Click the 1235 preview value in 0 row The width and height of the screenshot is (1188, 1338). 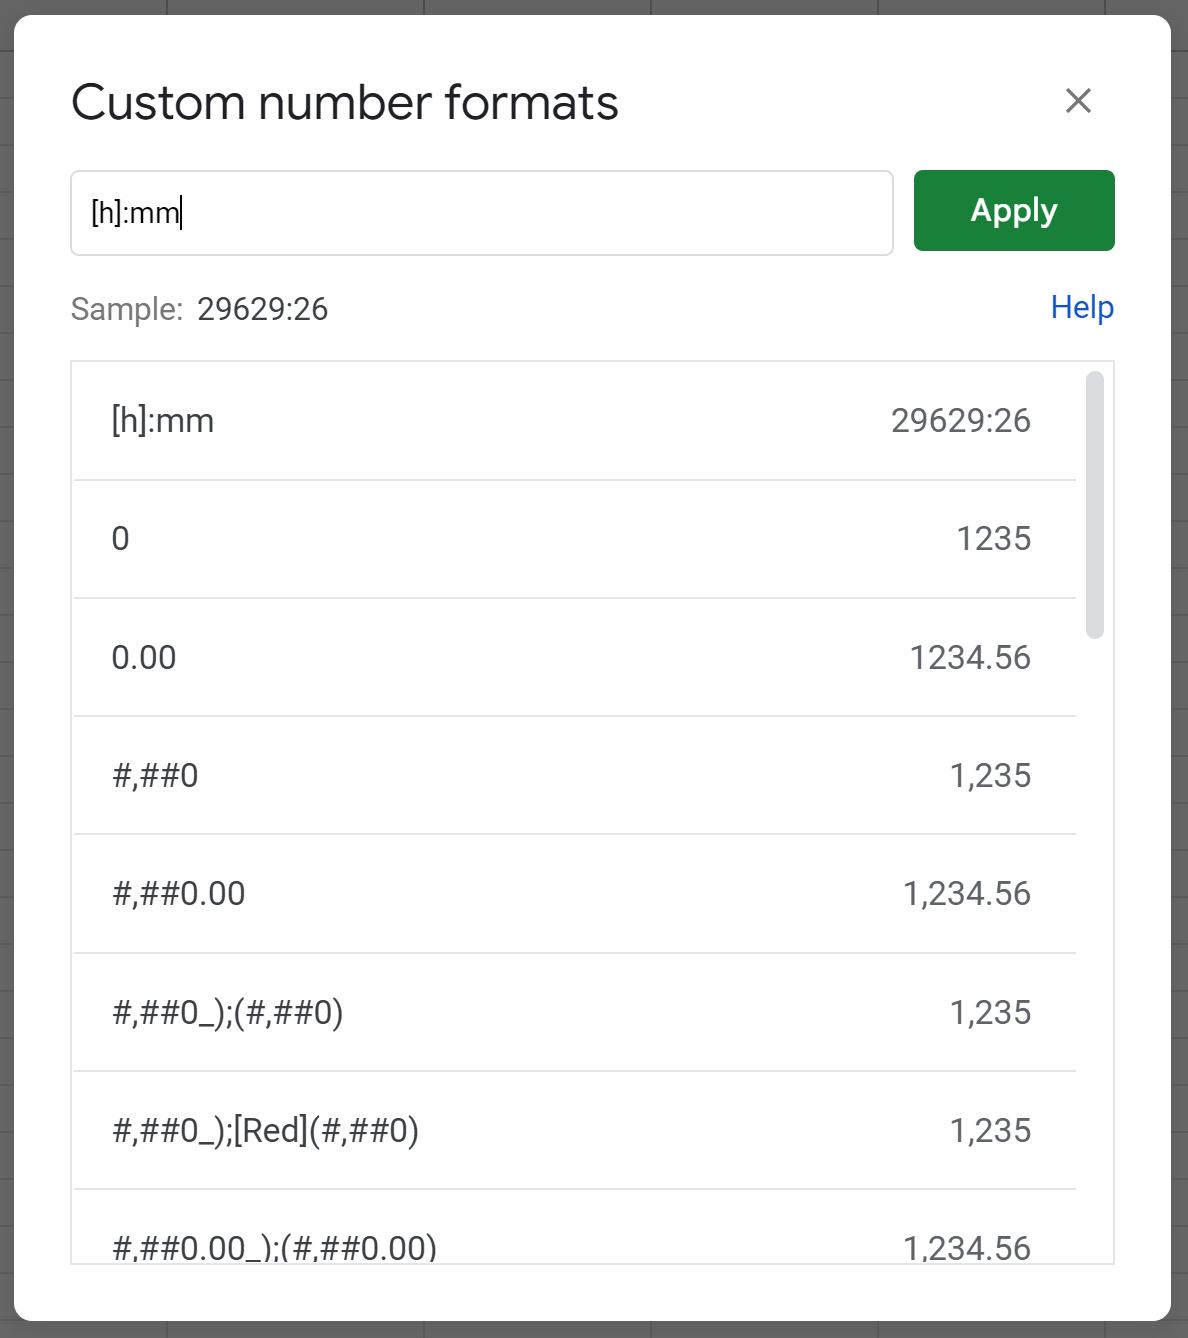coord(994,539)
